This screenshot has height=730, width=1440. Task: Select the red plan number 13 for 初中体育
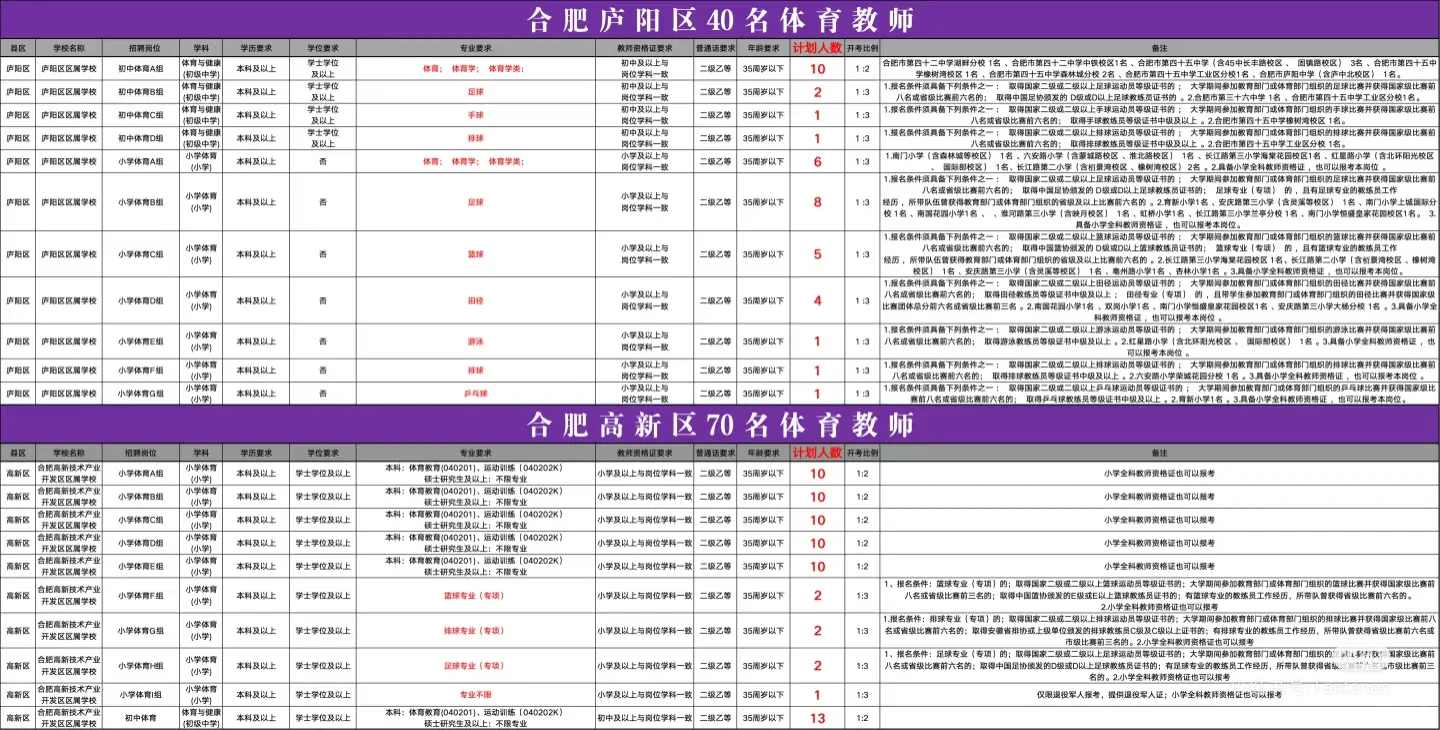coord(818,716)
